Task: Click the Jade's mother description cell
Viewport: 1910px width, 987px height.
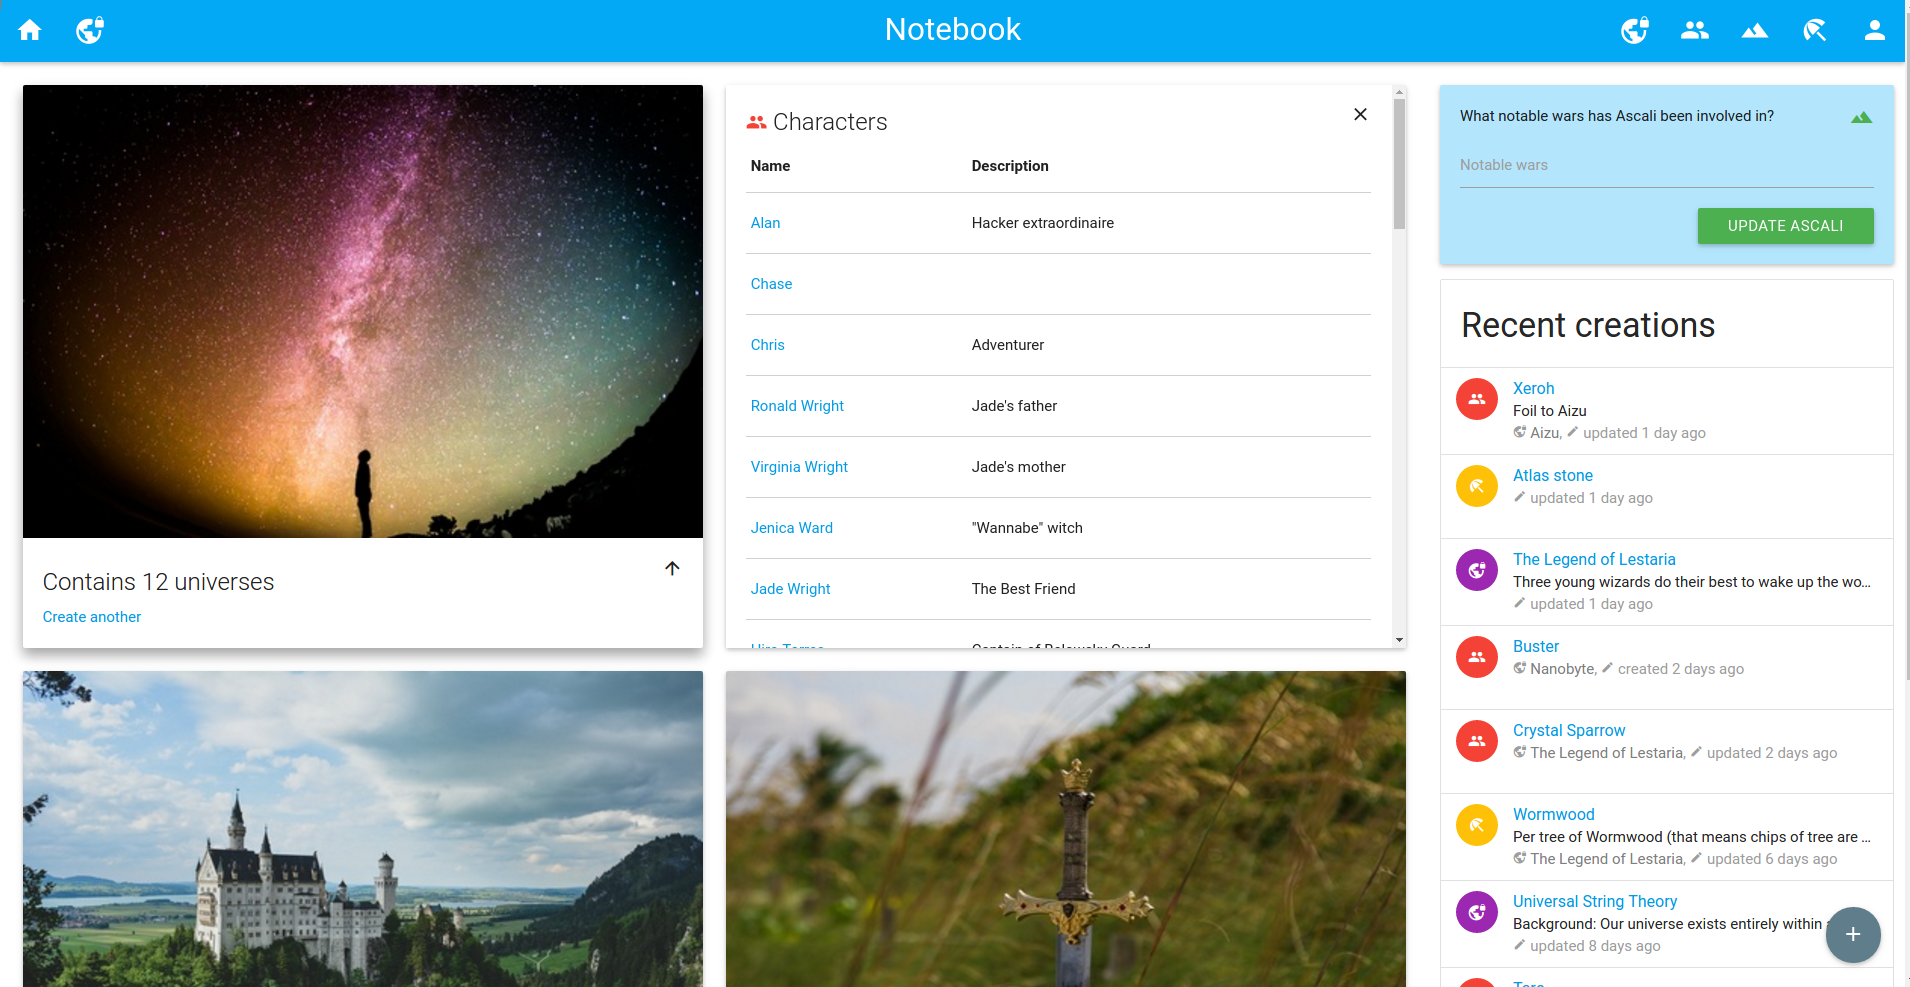Action: point(1018,467)
